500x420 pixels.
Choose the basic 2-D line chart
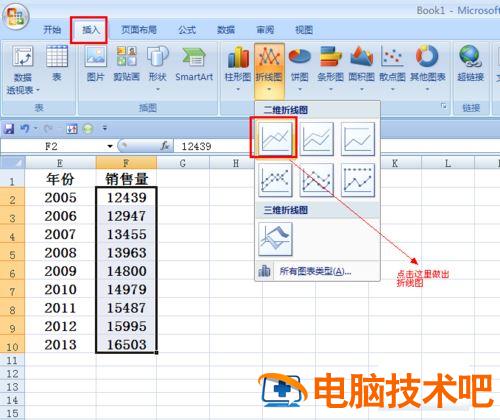[x=275, y=139]
